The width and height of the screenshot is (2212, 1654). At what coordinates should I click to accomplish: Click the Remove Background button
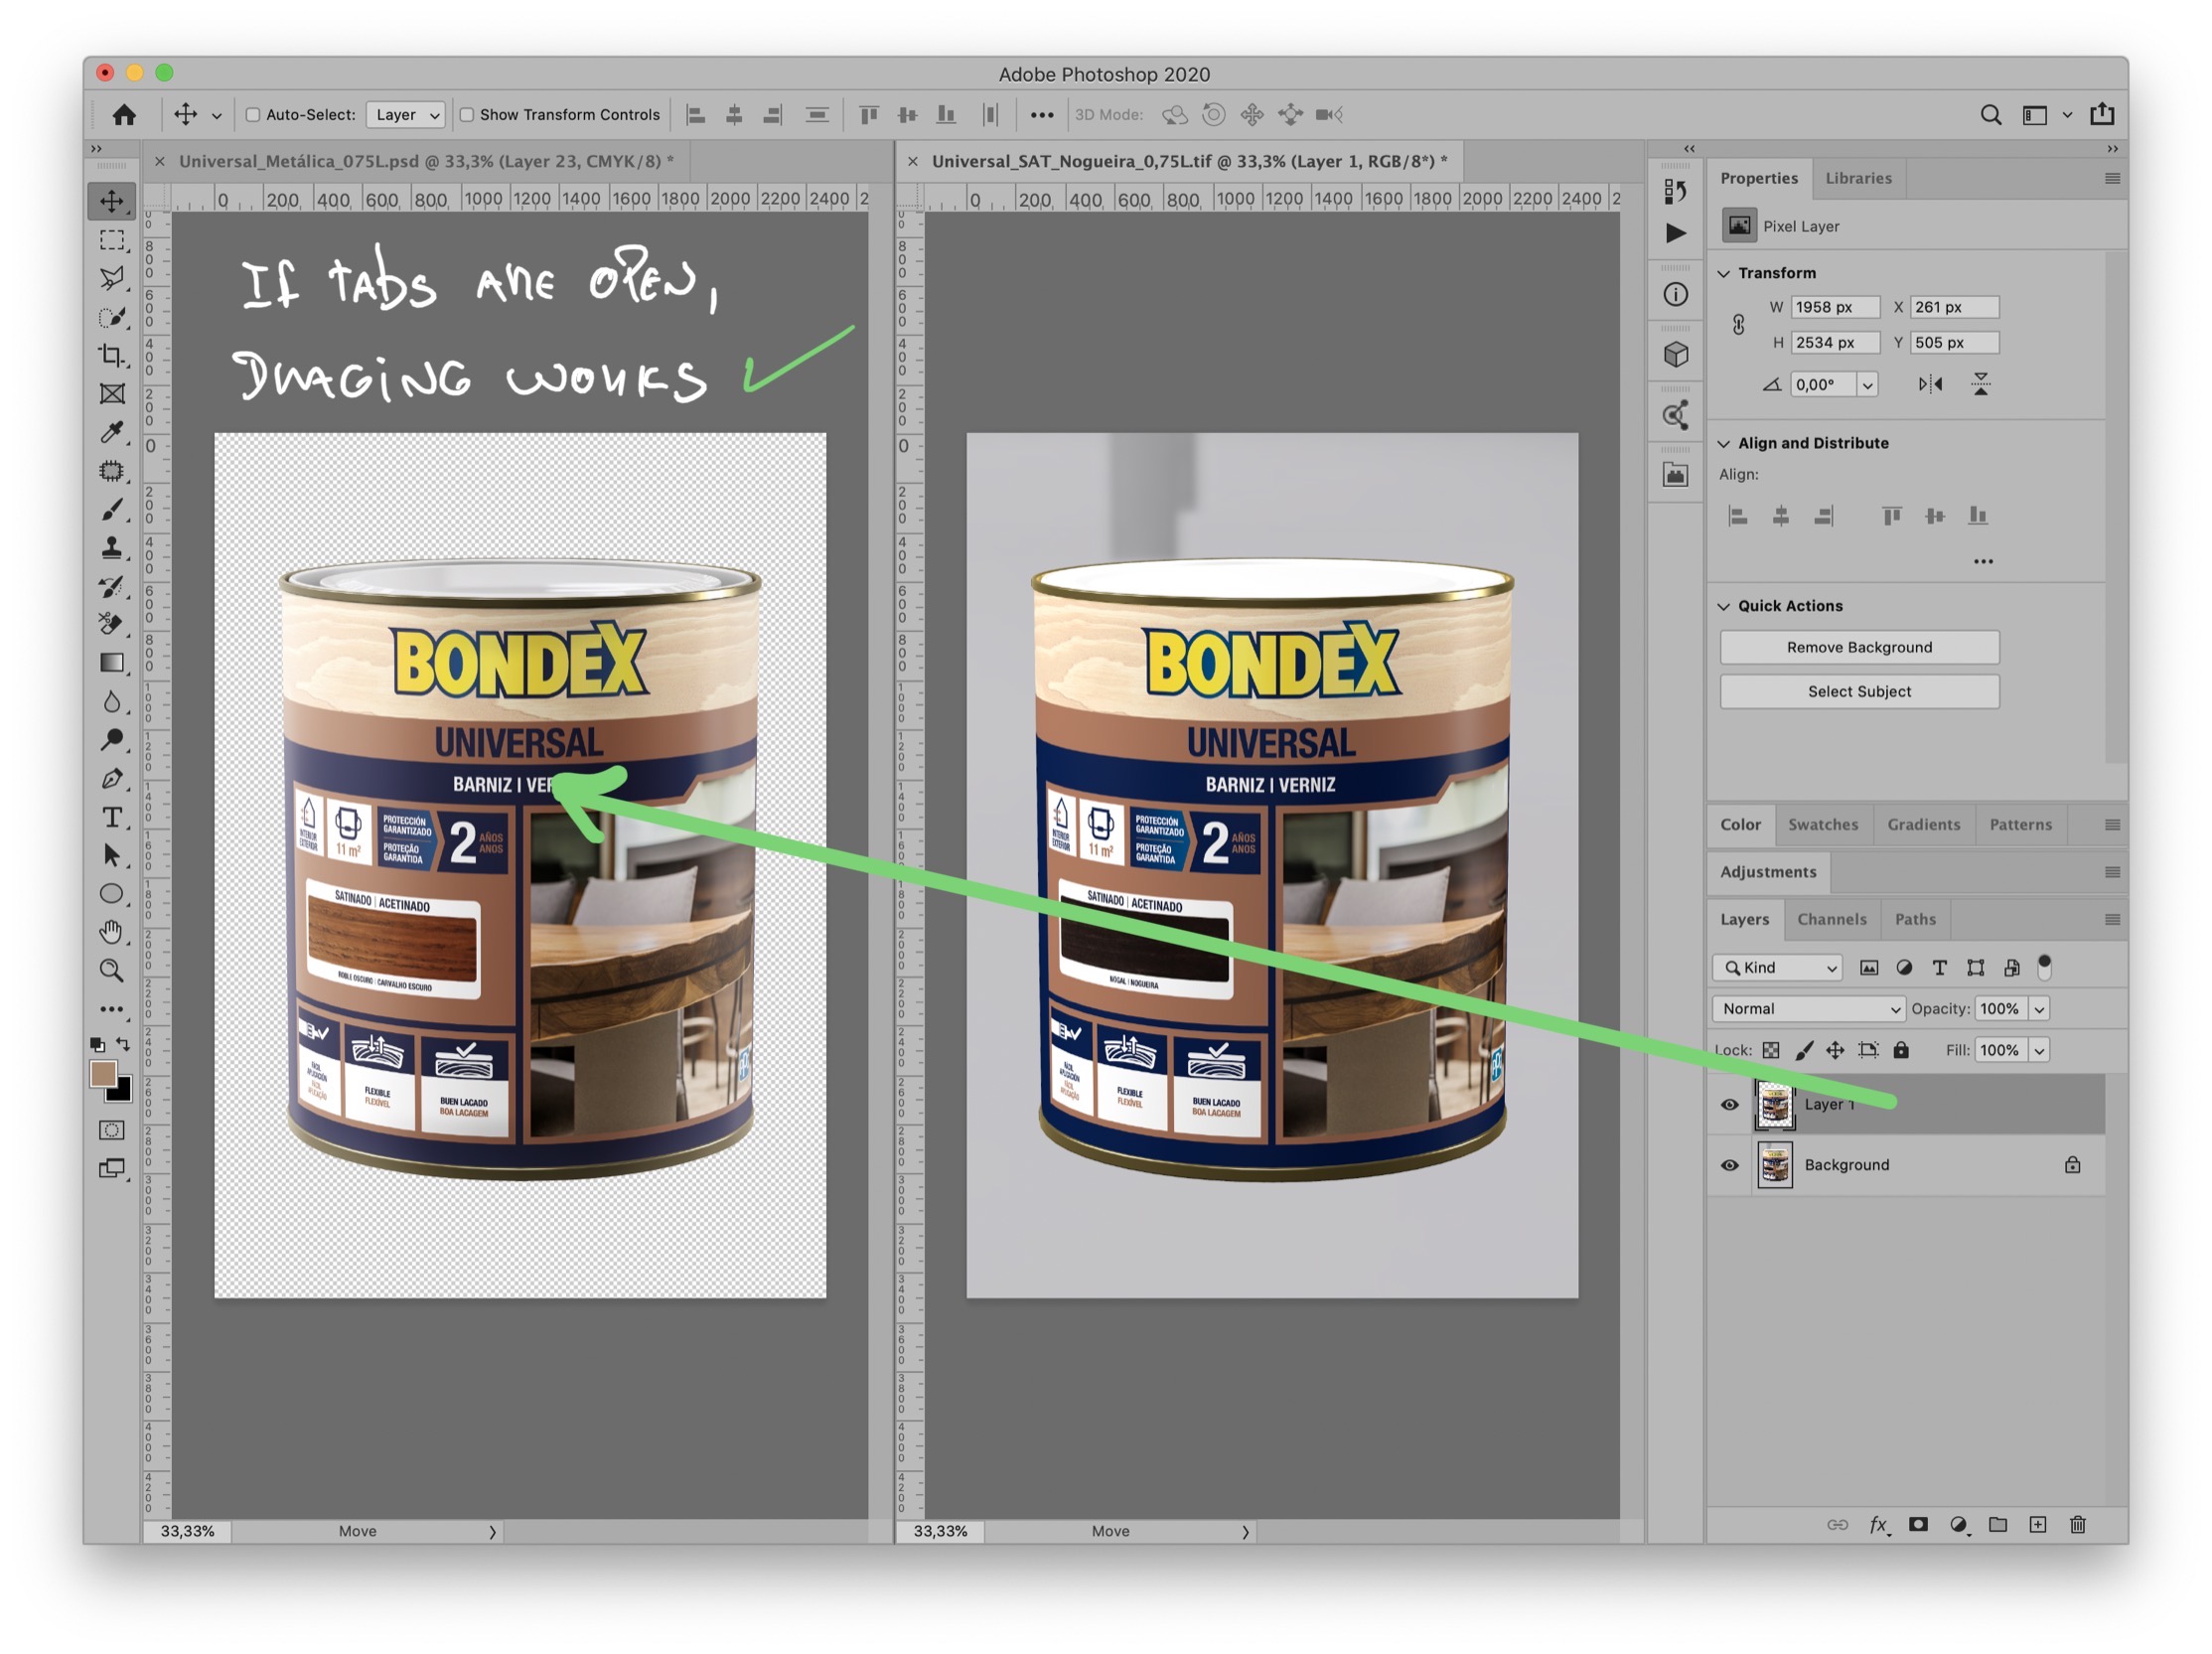(1859, 647)
